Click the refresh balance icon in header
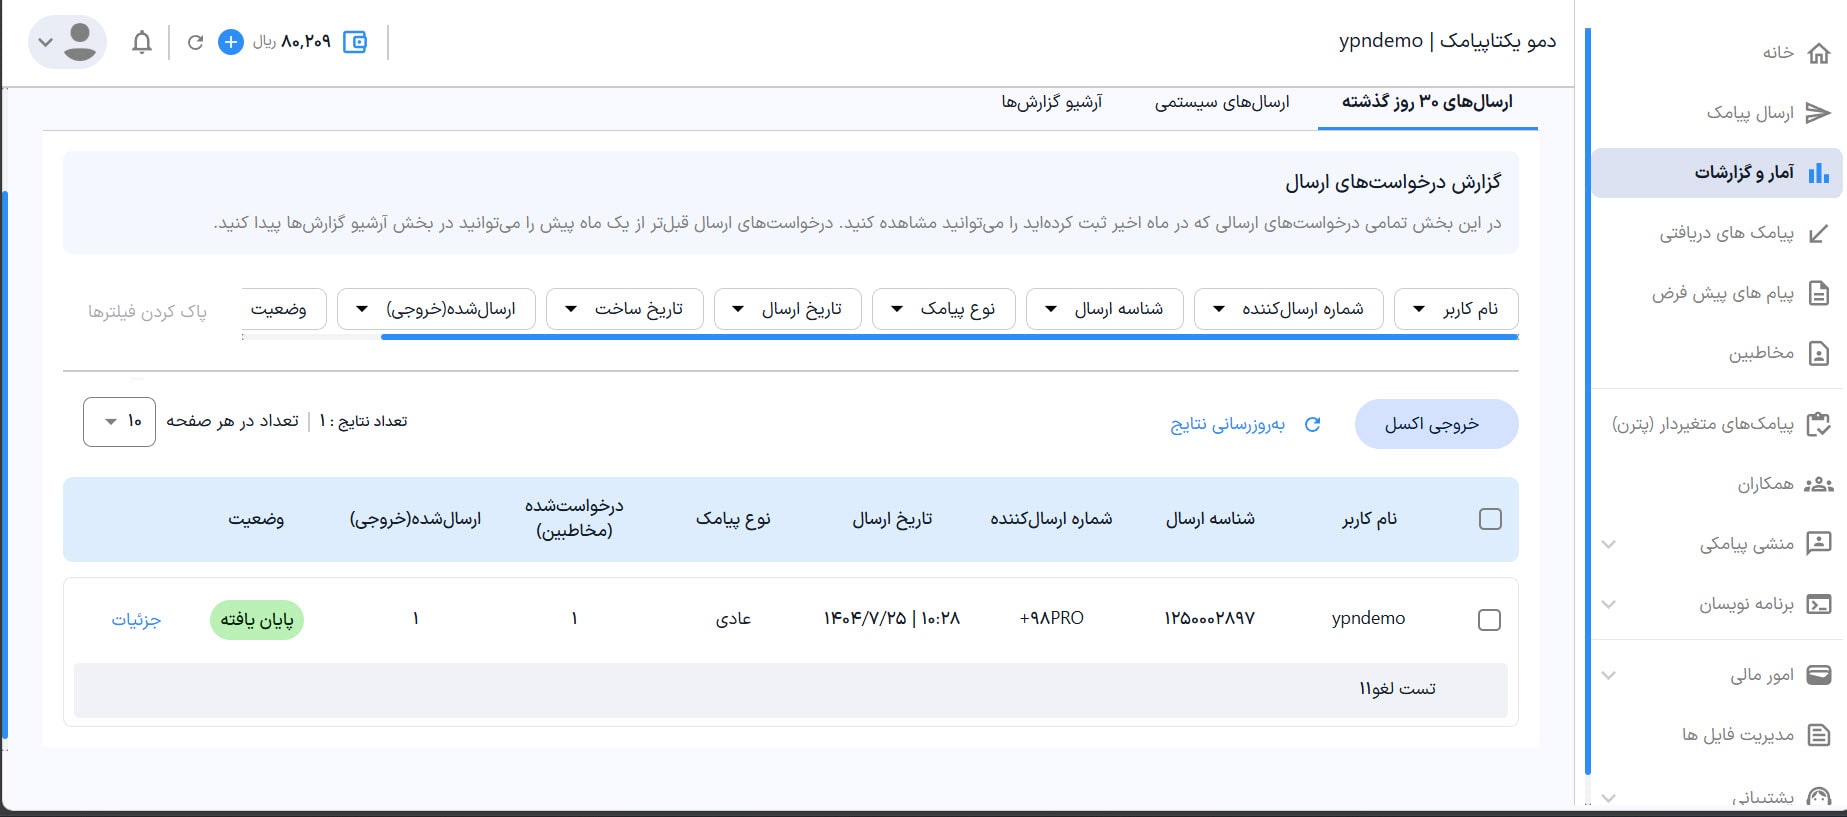This screenshot has width=1847, height=817. 195,42
